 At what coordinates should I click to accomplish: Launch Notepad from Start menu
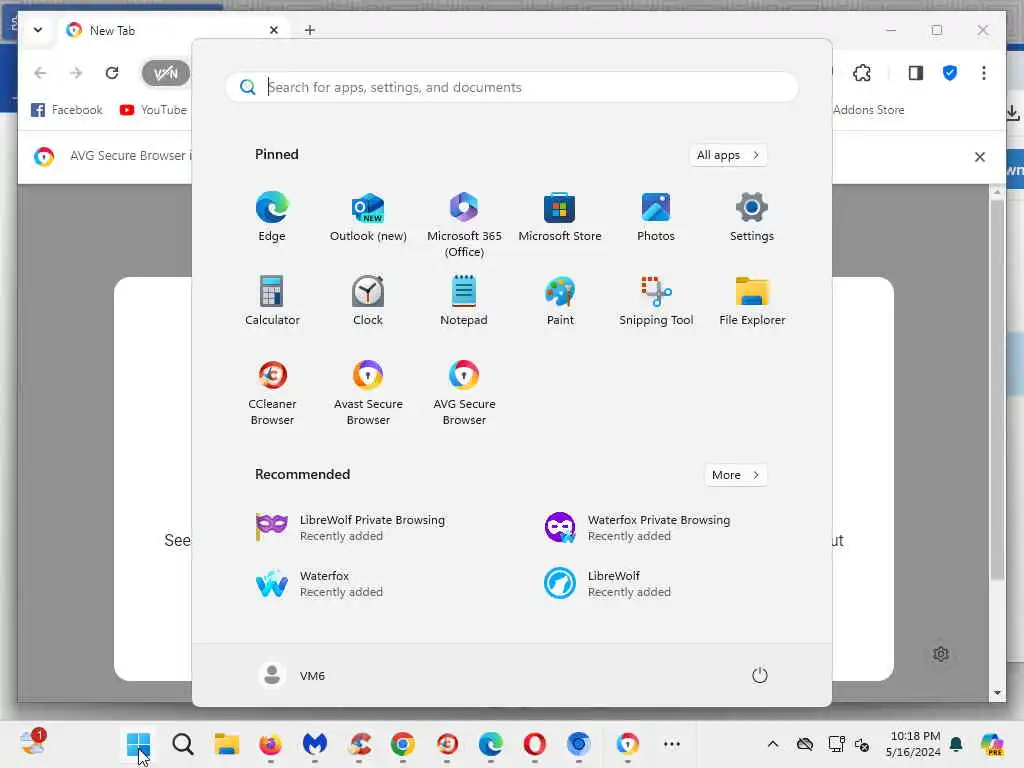pos(464,300)
